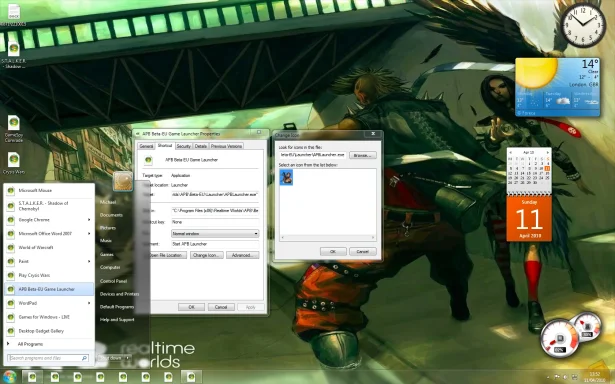The height and width of the screenshot is (384, 615).
Task: Click the Search programs and files box
Action: (x=48, y=358)
